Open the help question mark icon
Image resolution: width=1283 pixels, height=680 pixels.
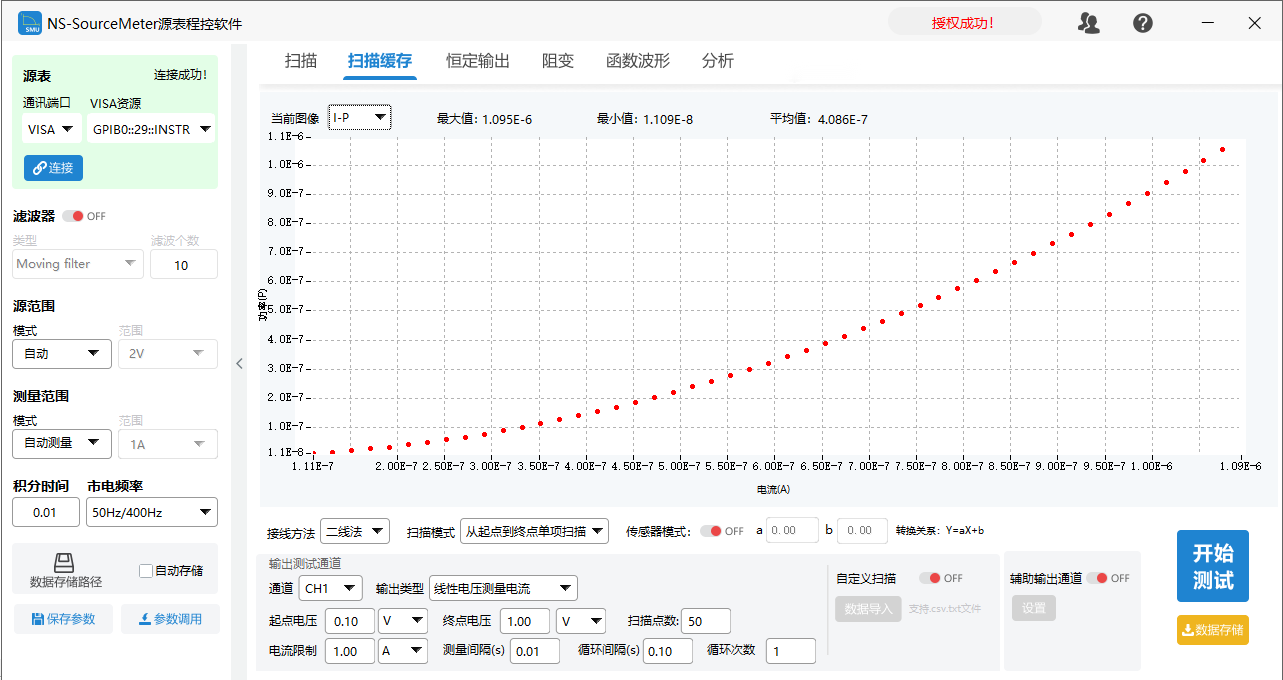[x=1143, y=23]
